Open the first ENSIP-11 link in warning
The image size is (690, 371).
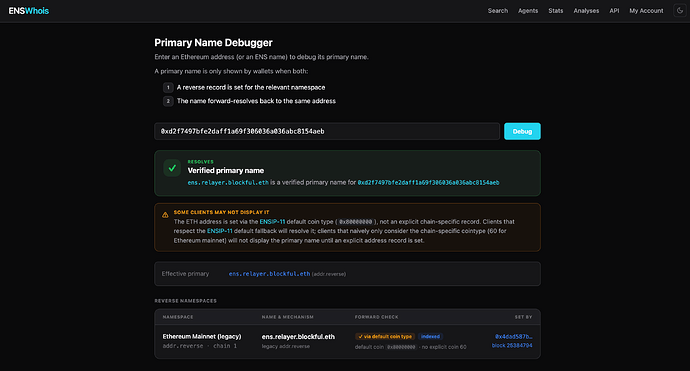[272, 221]
